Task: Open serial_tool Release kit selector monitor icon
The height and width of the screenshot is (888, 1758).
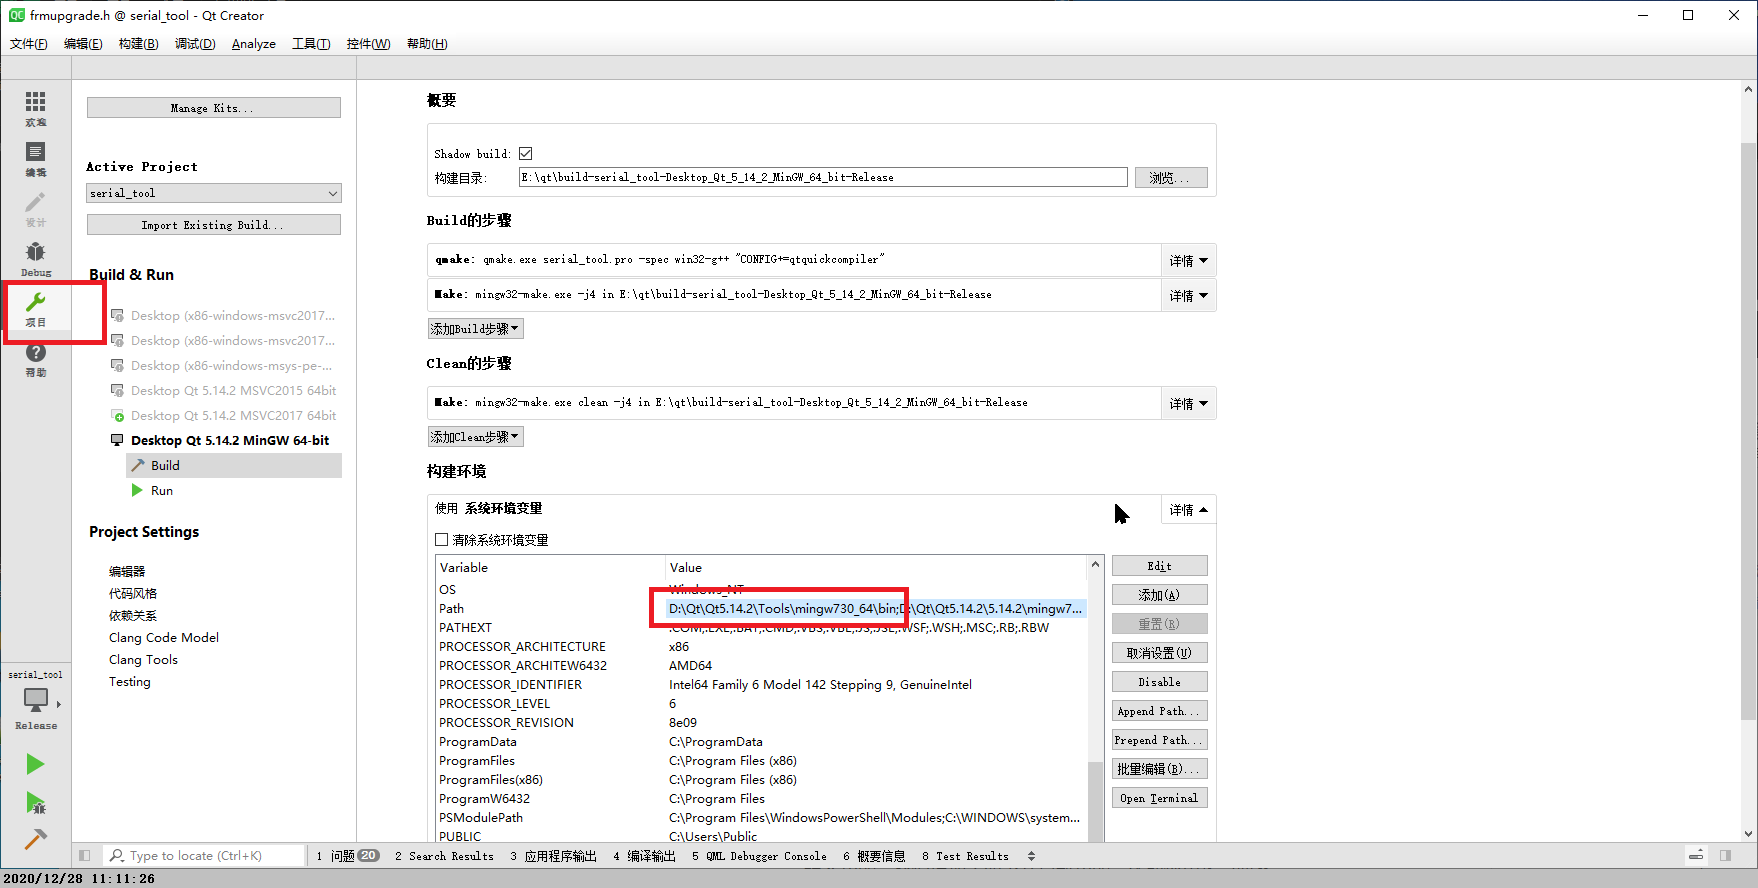Action: pos(36,700)
